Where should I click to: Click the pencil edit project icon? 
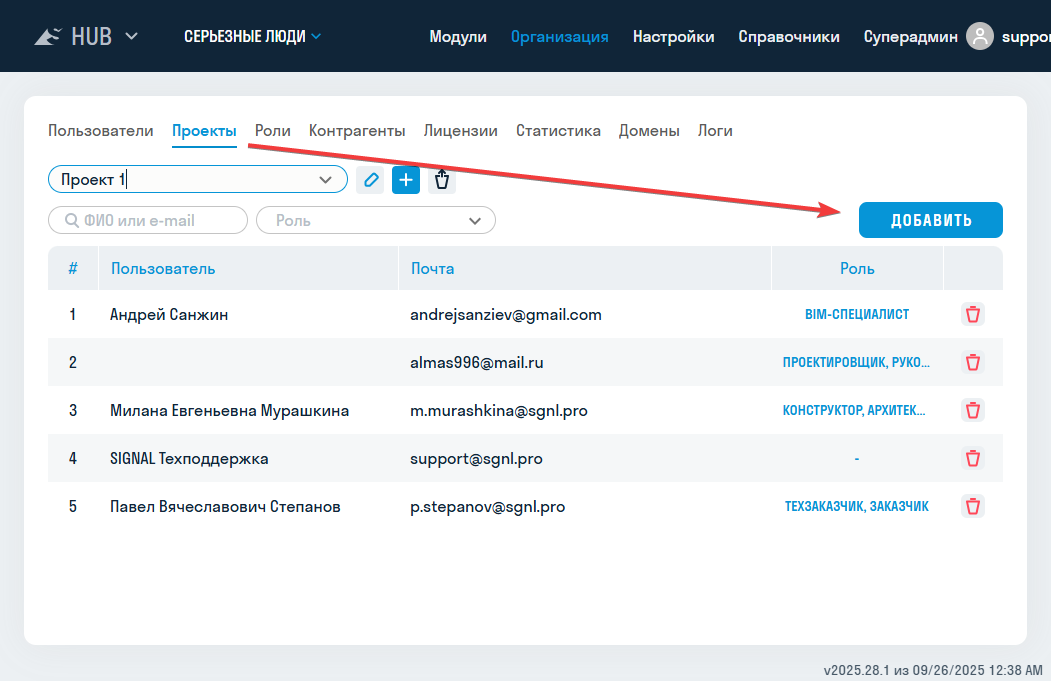pyautogui.click(x=370, y=180)
